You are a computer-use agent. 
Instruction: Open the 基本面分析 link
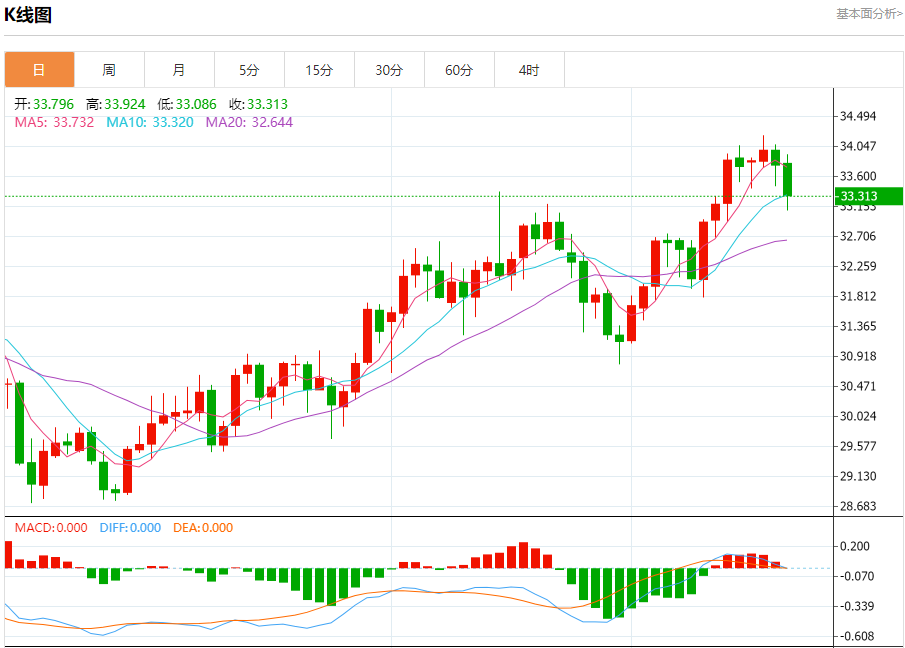[x=868, y=13]
